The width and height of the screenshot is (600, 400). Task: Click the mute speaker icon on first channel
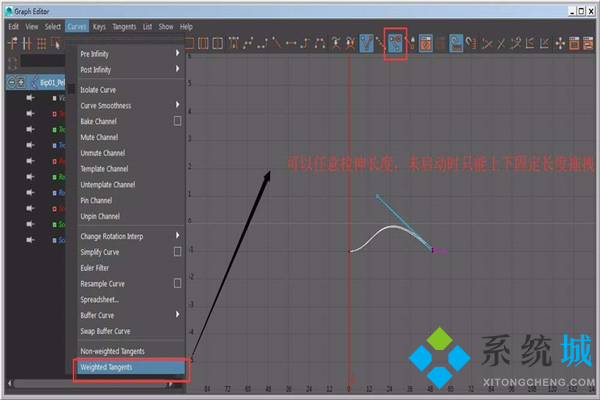coord(29,98)
